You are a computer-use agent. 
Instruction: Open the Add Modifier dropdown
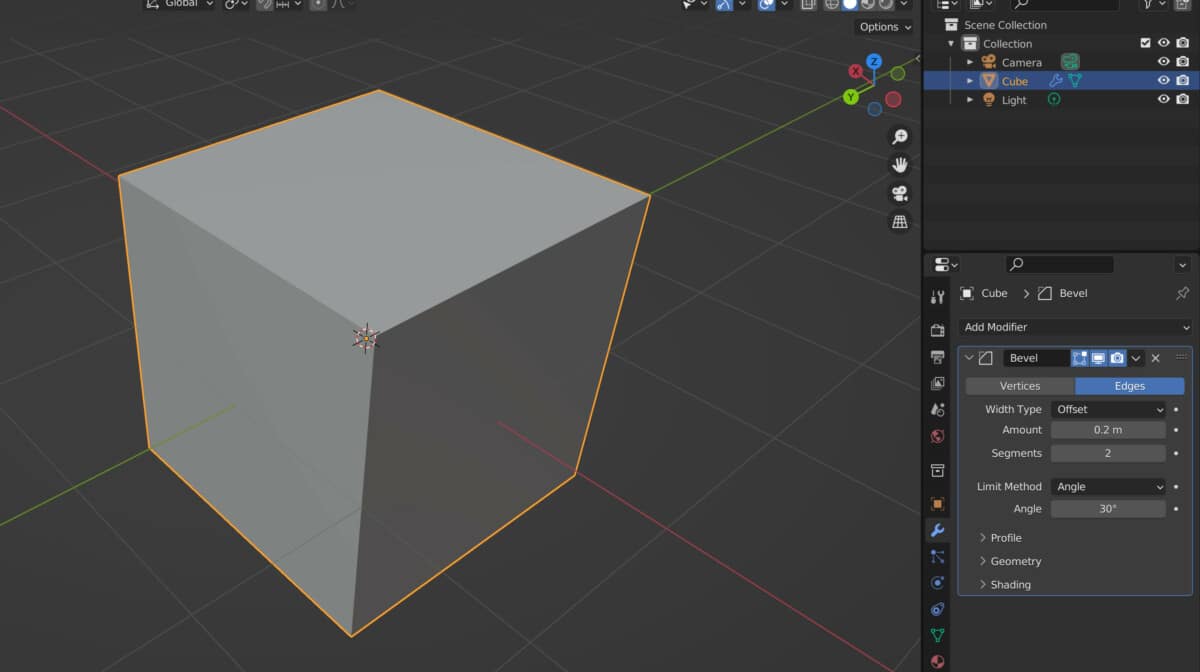click(x=1075, y=327)
